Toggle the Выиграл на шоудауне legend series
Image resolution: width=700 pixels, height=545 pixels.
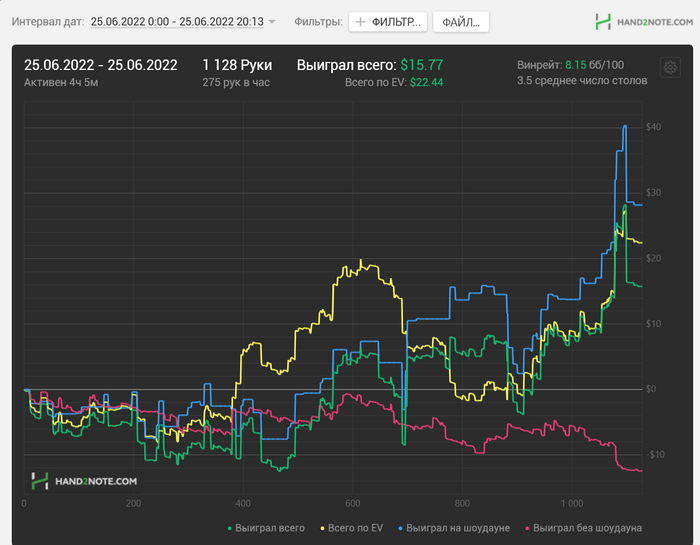pos(454,528)
